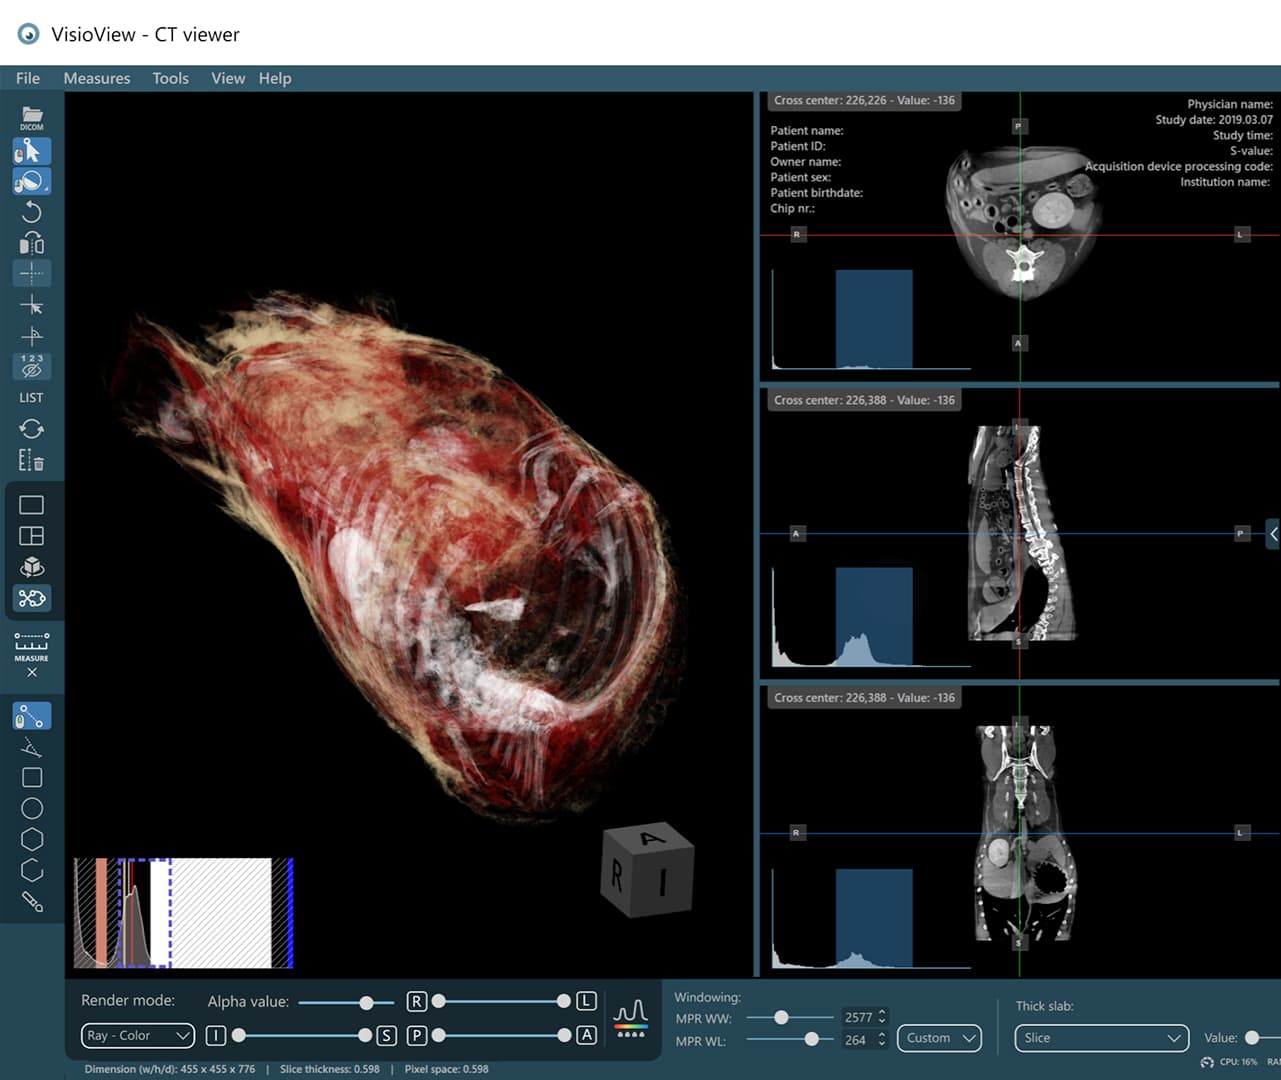Click the transfer function histogram editor

coord(183,913)
